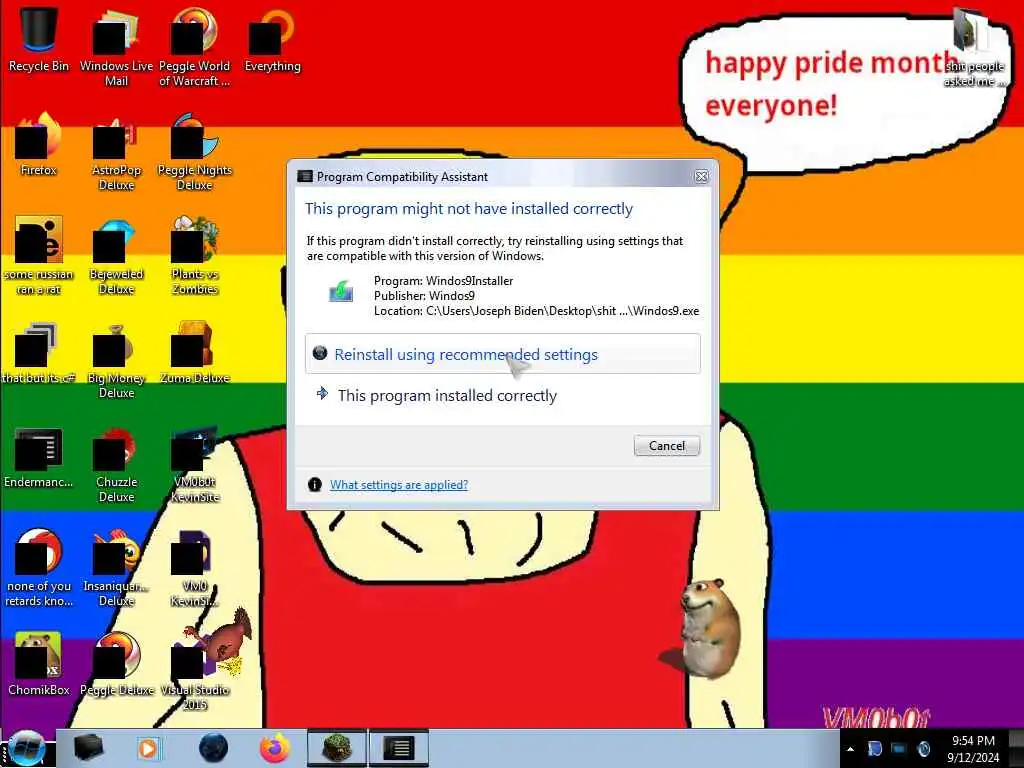
Task: Close the Program Compatibility Assistant window
Action: click(x=701, y=176)
